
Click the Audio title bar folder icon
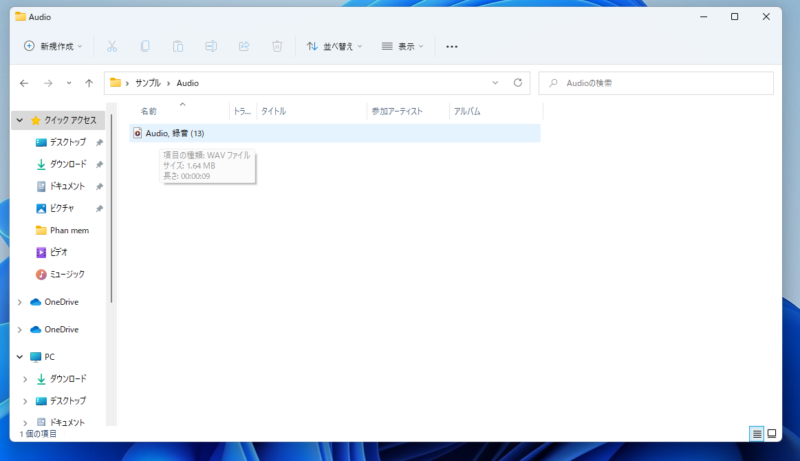pos(20,17)
